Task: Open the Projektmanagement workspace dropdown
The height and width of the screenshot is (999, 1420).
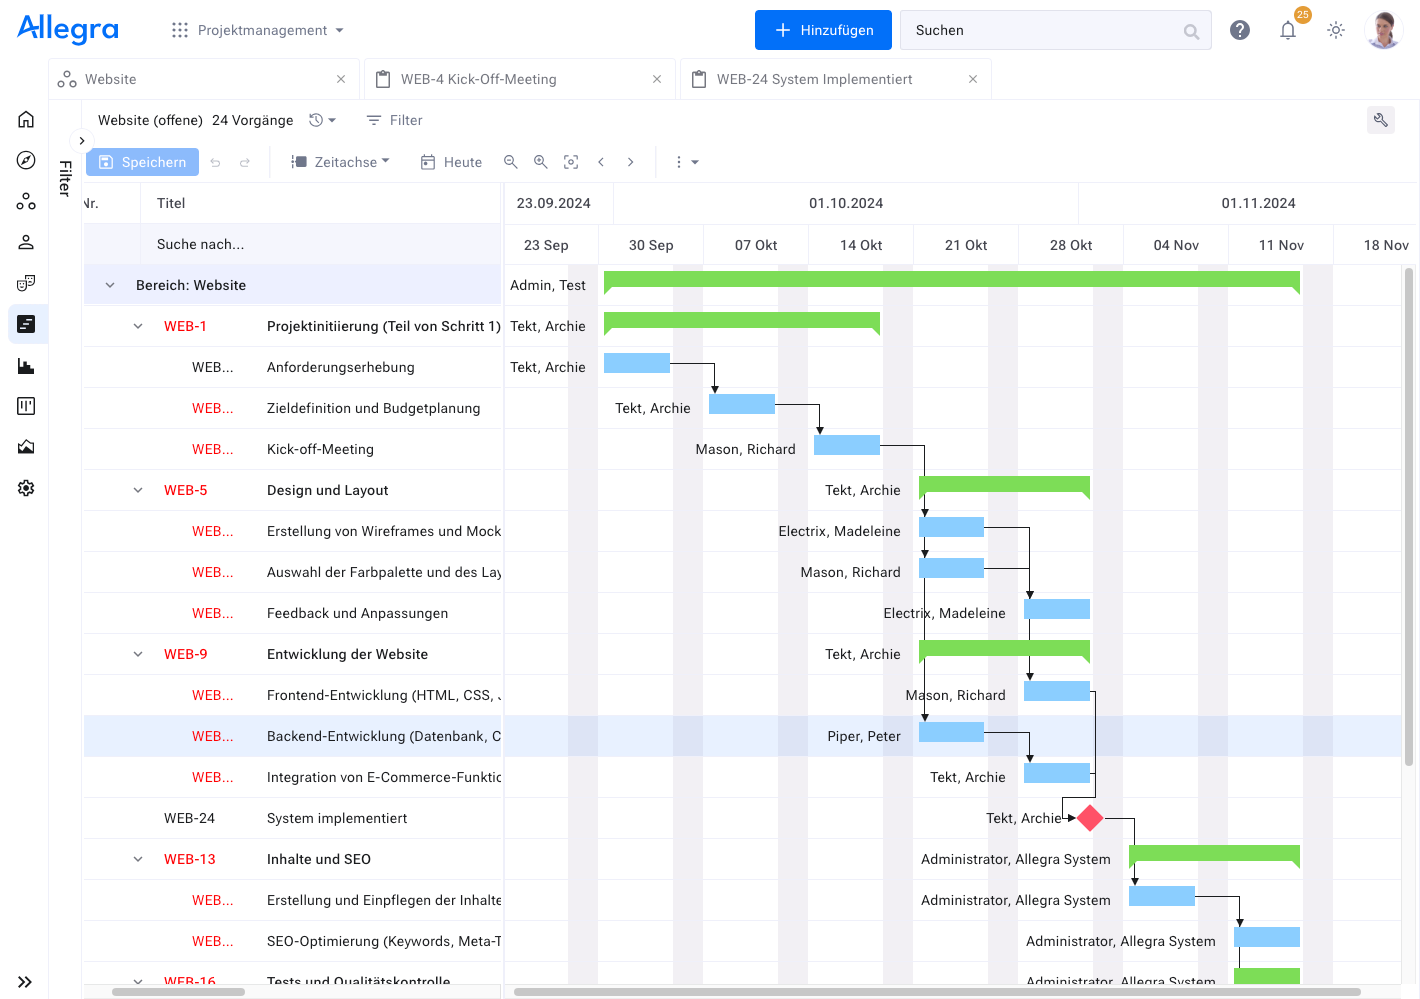Action: click(x=263, y=30)
